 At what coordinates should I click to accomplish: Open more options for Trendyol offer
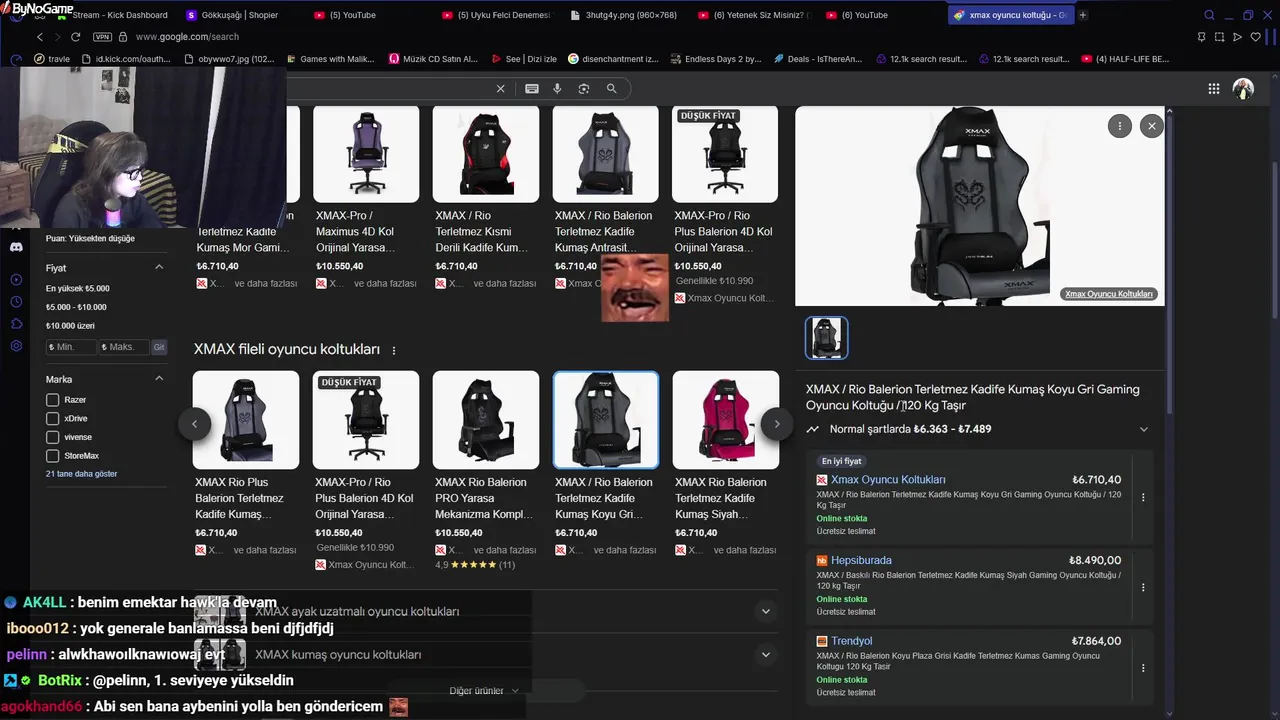(x=1143, y=668)
